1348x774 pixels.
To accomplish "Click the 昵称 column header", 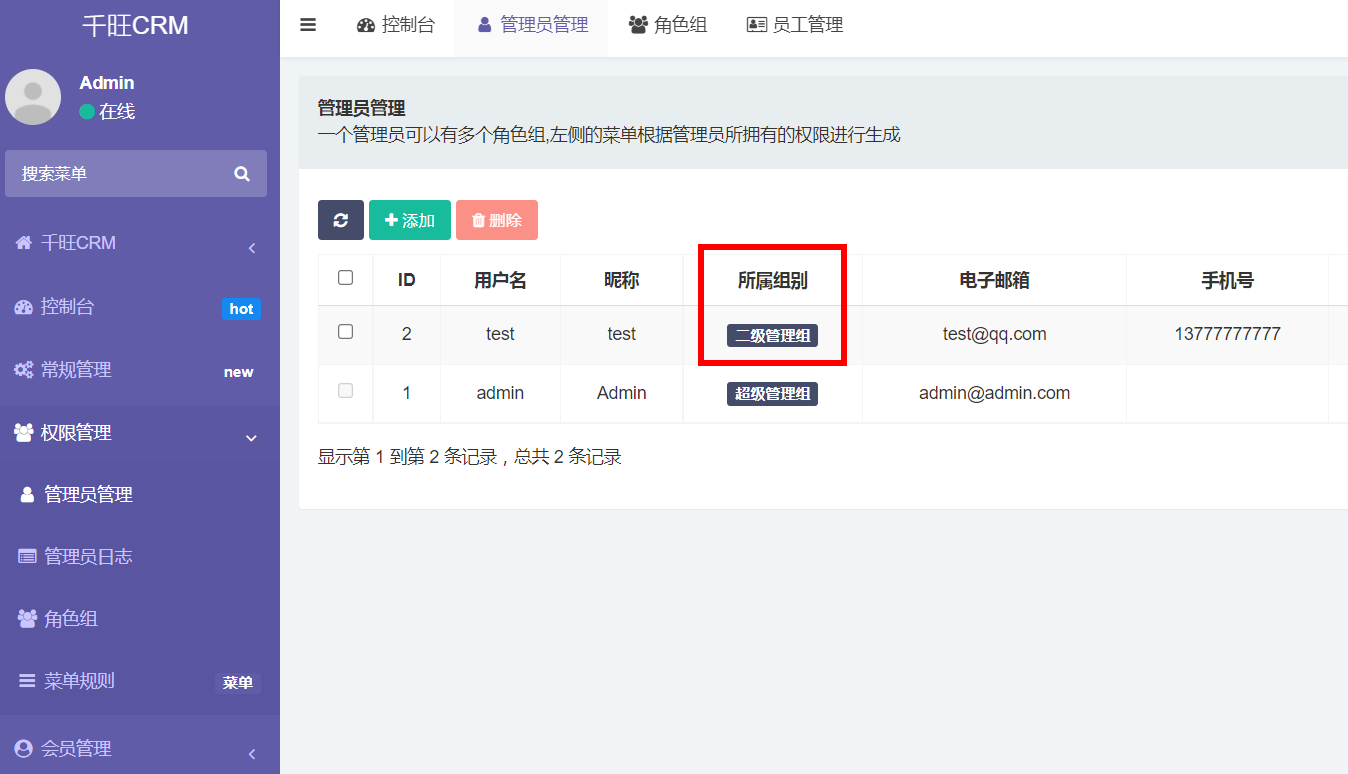I will click(x=621, y=281).
